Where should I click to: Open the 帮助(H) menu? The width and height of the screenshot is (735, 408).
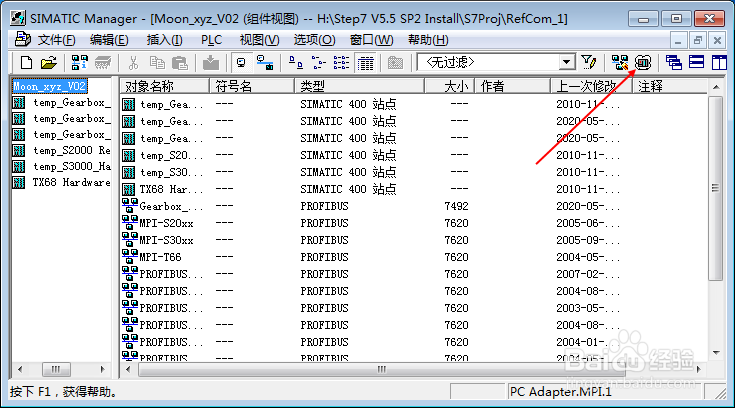point(428,40)
